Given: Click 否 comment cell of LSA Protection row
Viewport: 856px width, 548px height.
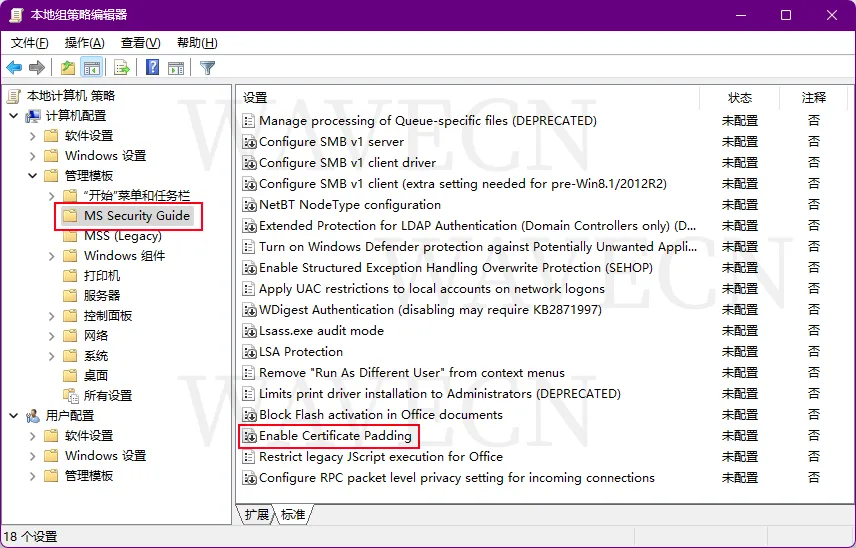Looking at the screenshot, I should click(x=813, y=352).
